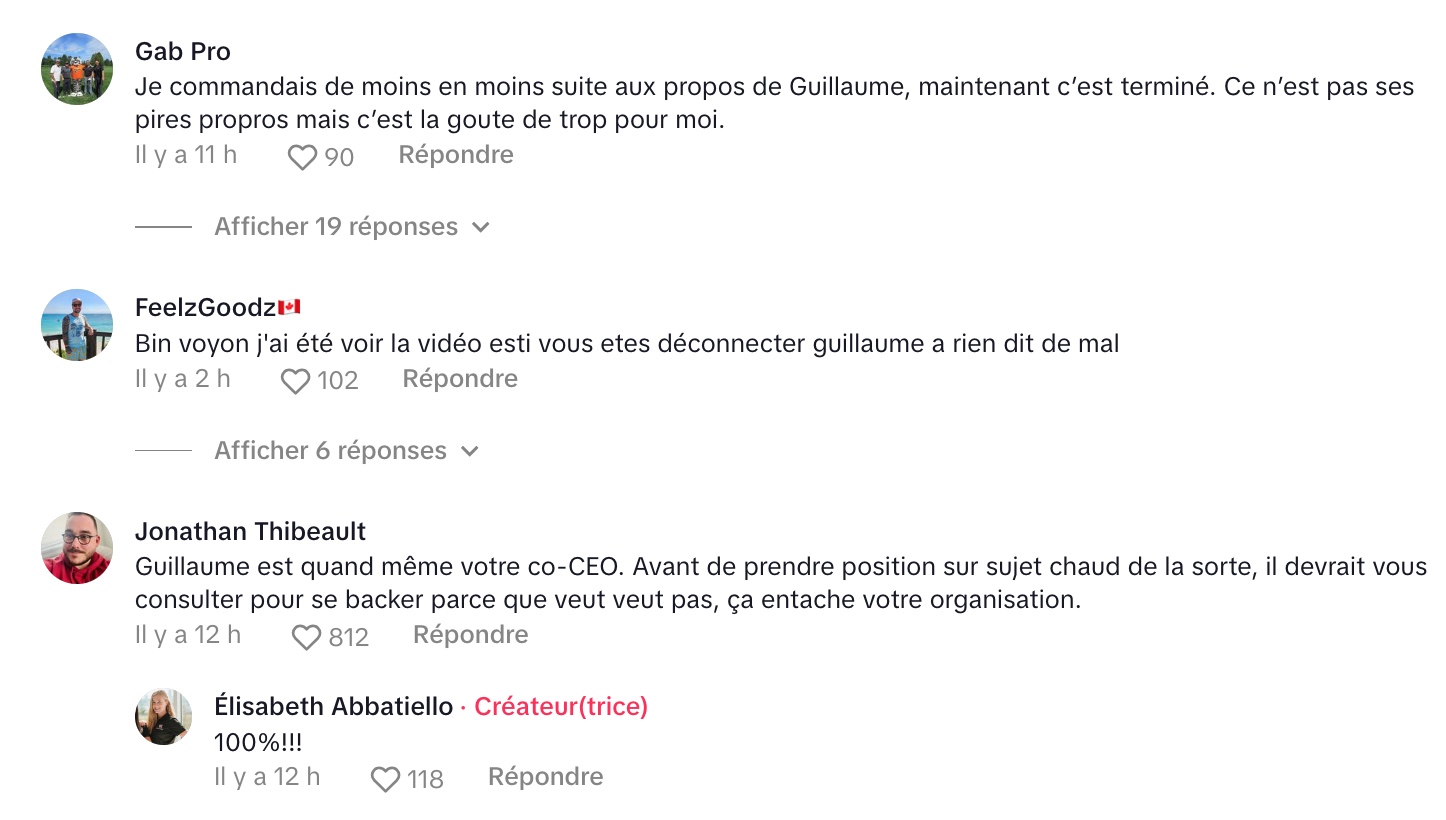Like FeelzGoodz's comment with the heart icon
This screenshot has width=1446, height=820.
click(295, 381)
